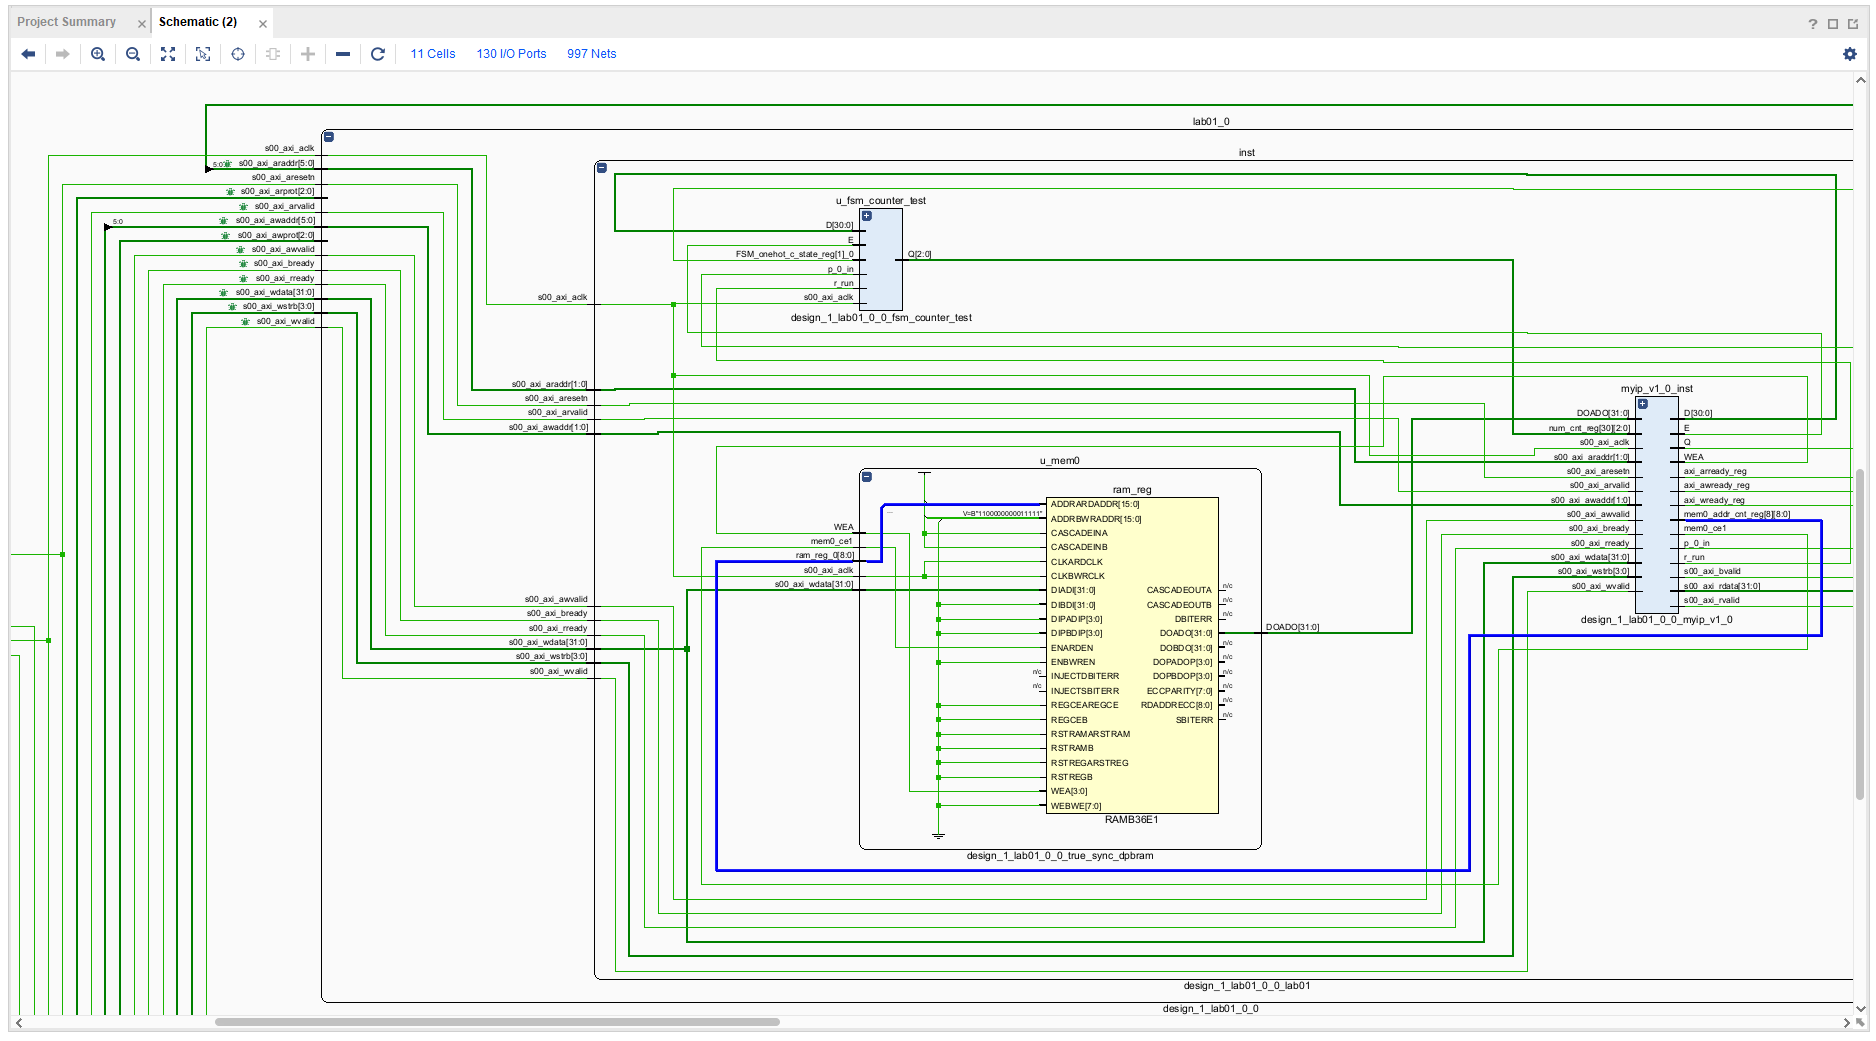Click the circular refresh icon in toolbar
This screenshot has width=1876, height=1041.
[378, 54]
